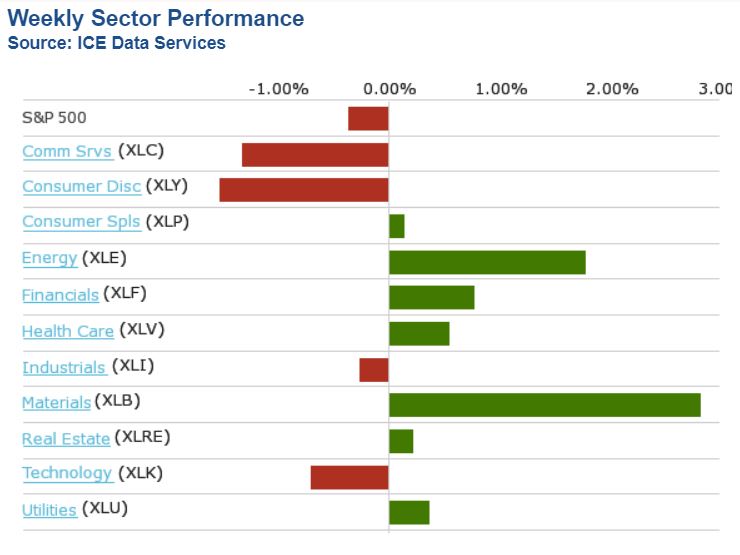Click the green Materials performance bar
The image size is (740, 555).
coord(544,405)
